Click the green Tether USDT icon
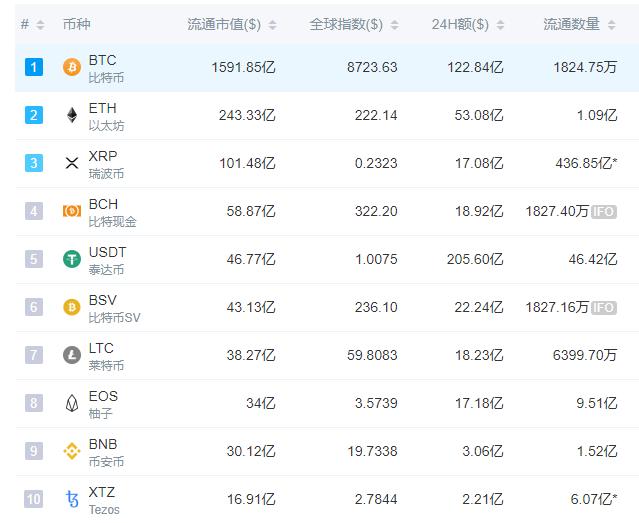The image size is (639, 523). point(72,259)
